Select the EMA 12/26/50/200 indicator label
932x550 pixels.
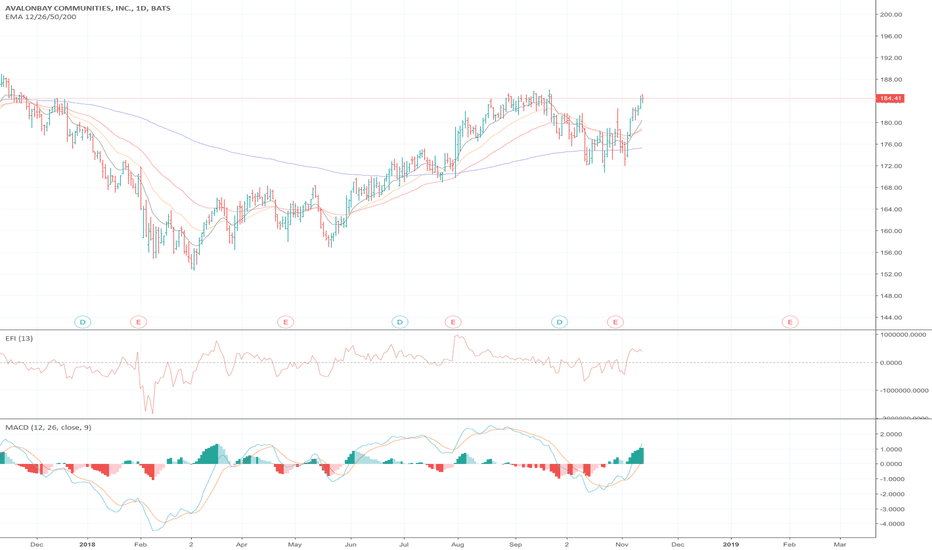coord(41,17)
